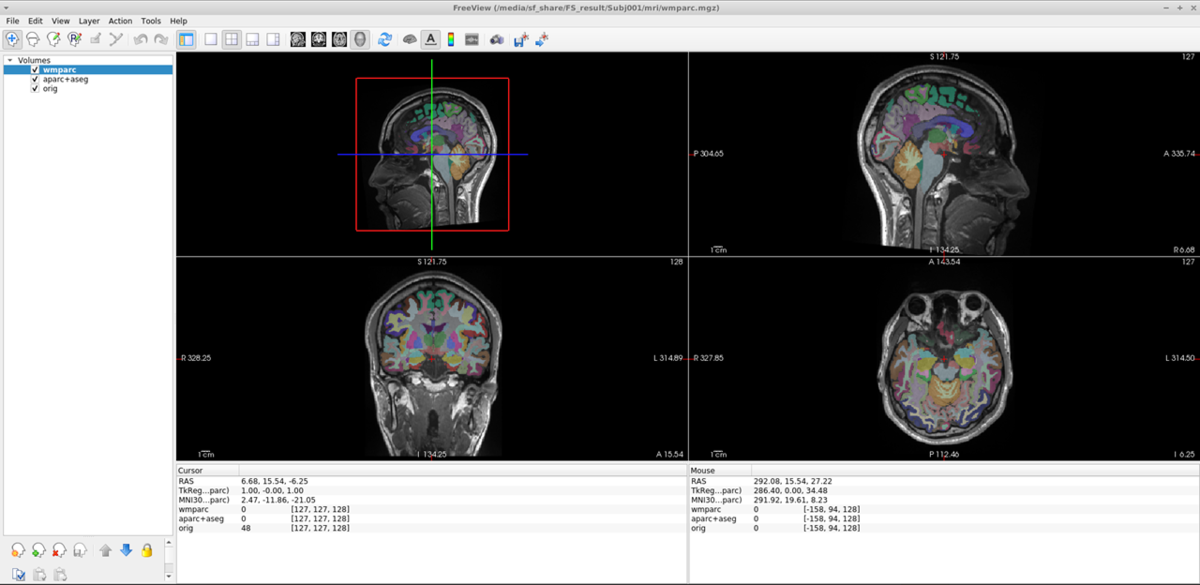Image resolution: width=1200 pixels, height=585 pixels.
Task: Open the Tools menu
Action: [150, 21]
